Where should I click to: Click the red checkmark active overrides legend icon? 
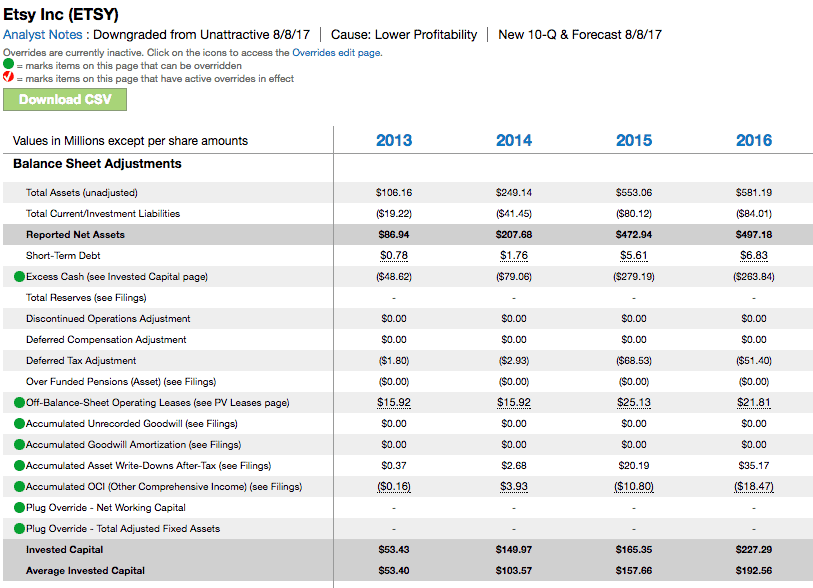tap(8, 77)
